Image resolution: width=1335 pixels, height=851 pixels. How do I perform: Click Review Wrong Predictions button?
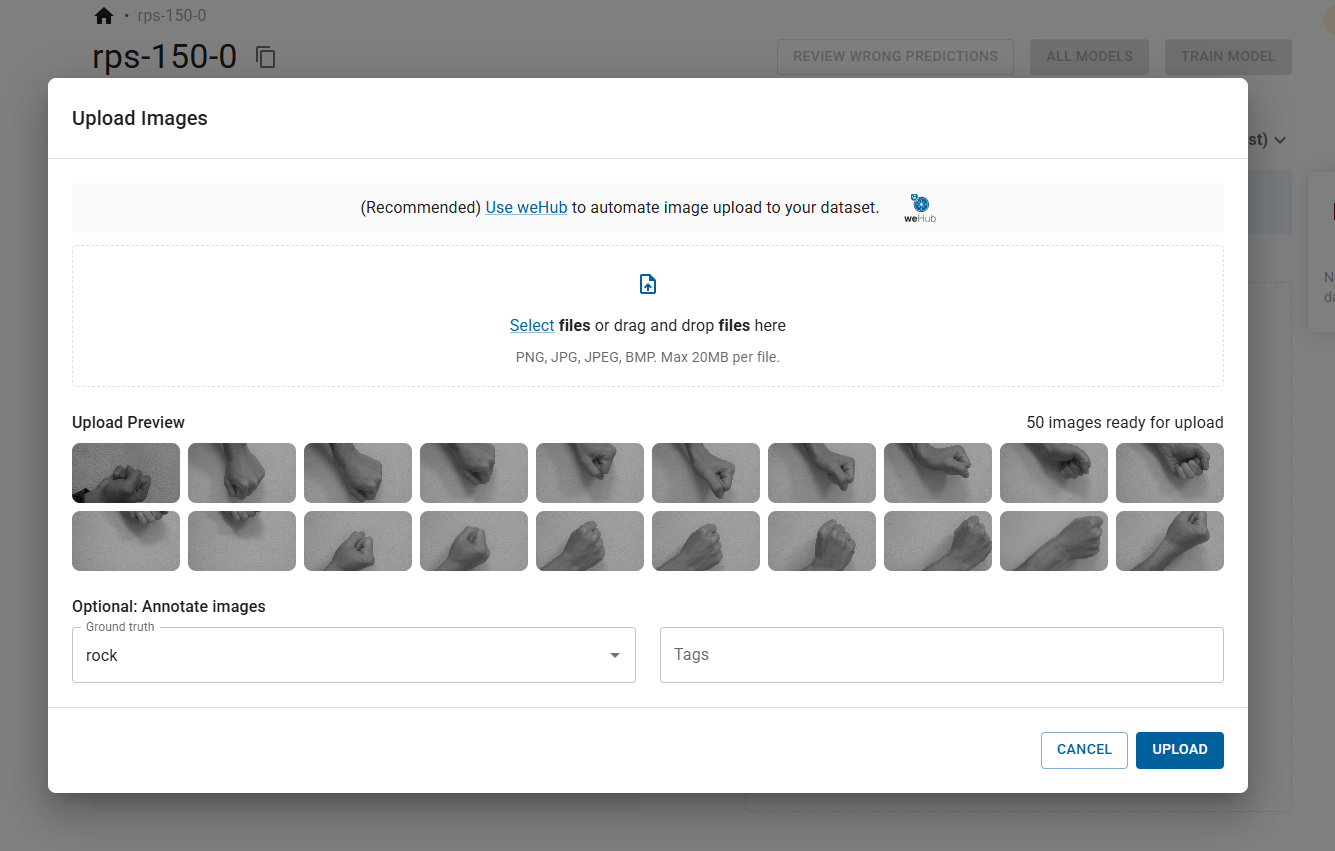point(895,57)
